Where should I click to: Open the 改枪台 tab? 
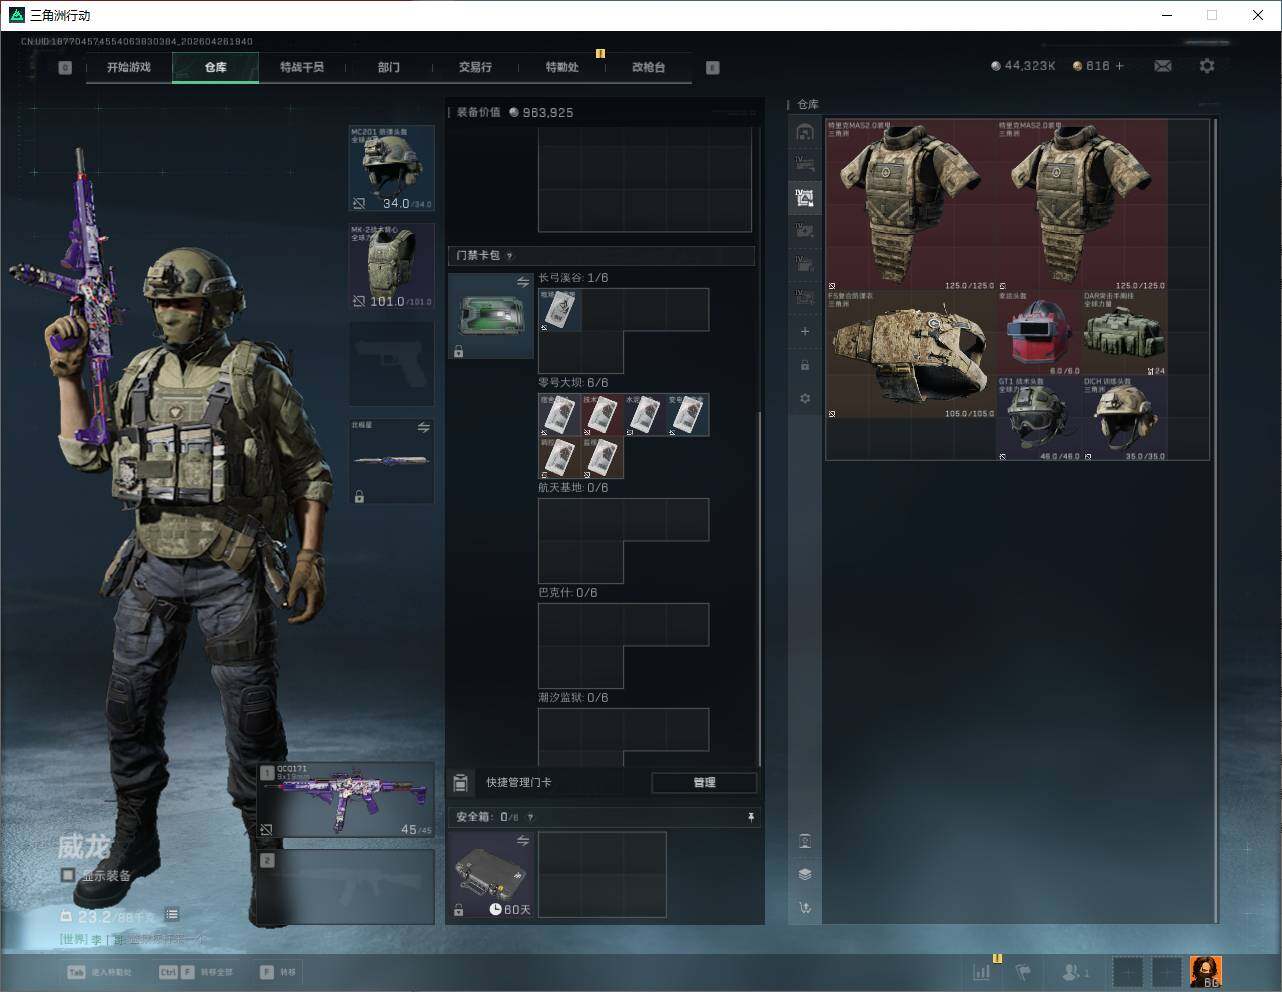point(648,67)
